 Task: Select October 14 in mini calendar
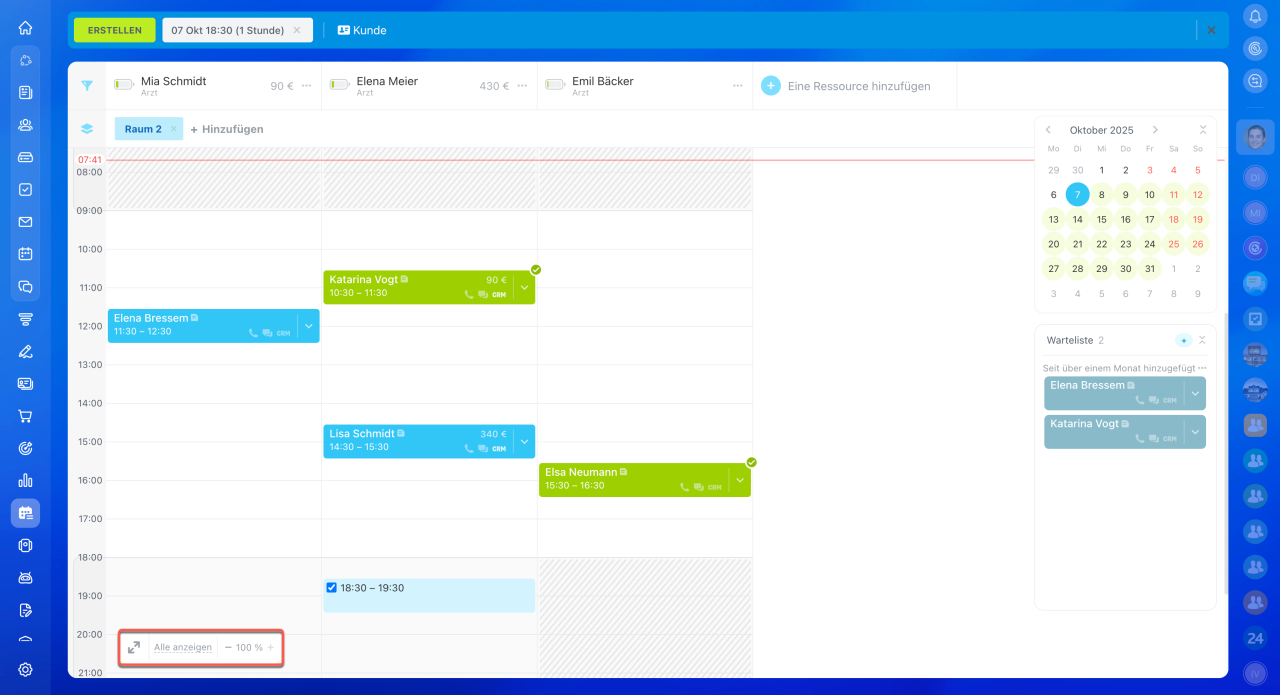pos(1077,219)
